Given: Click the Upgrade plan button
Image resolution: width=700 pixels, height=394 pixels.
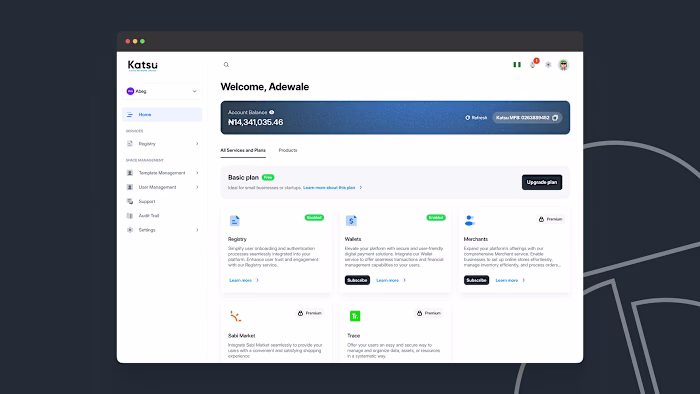Looking at the screenshot, I should point(542,182).
